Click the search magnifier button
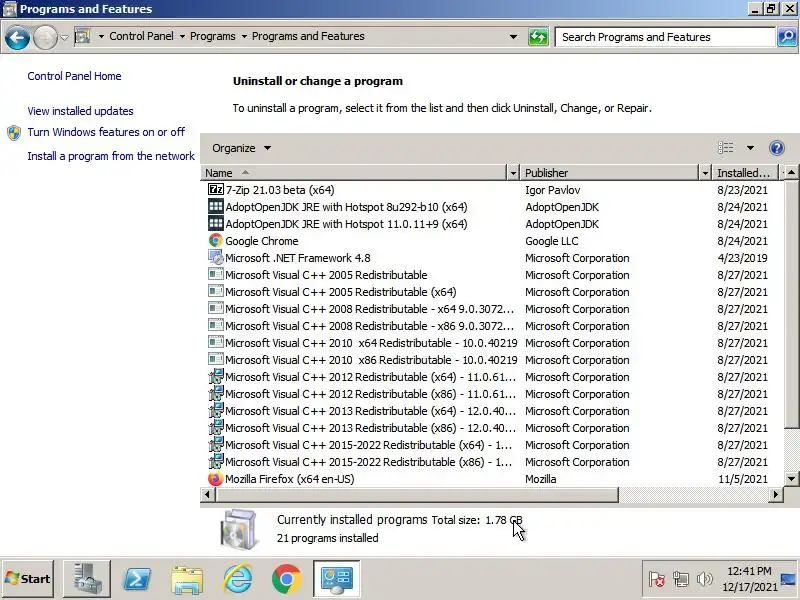The width and height of the screenshot is (800, 600). pyautogui.click(x=787, y=37)
